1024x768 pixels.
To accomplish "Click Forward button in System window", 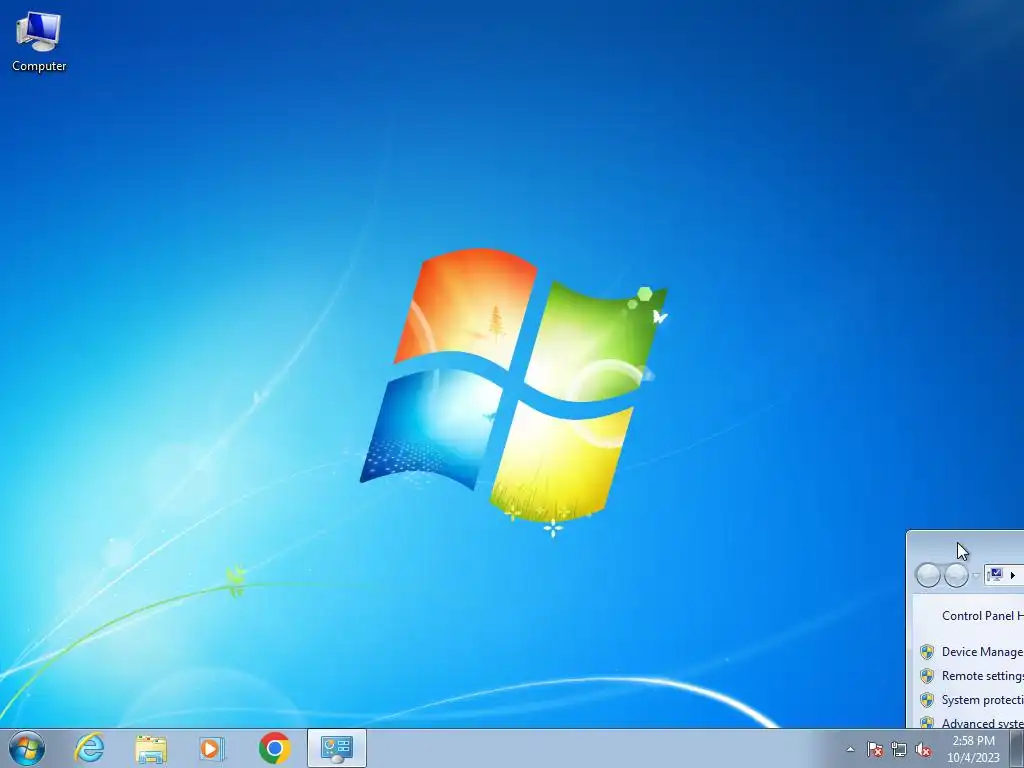I will [x=956, y=575].
